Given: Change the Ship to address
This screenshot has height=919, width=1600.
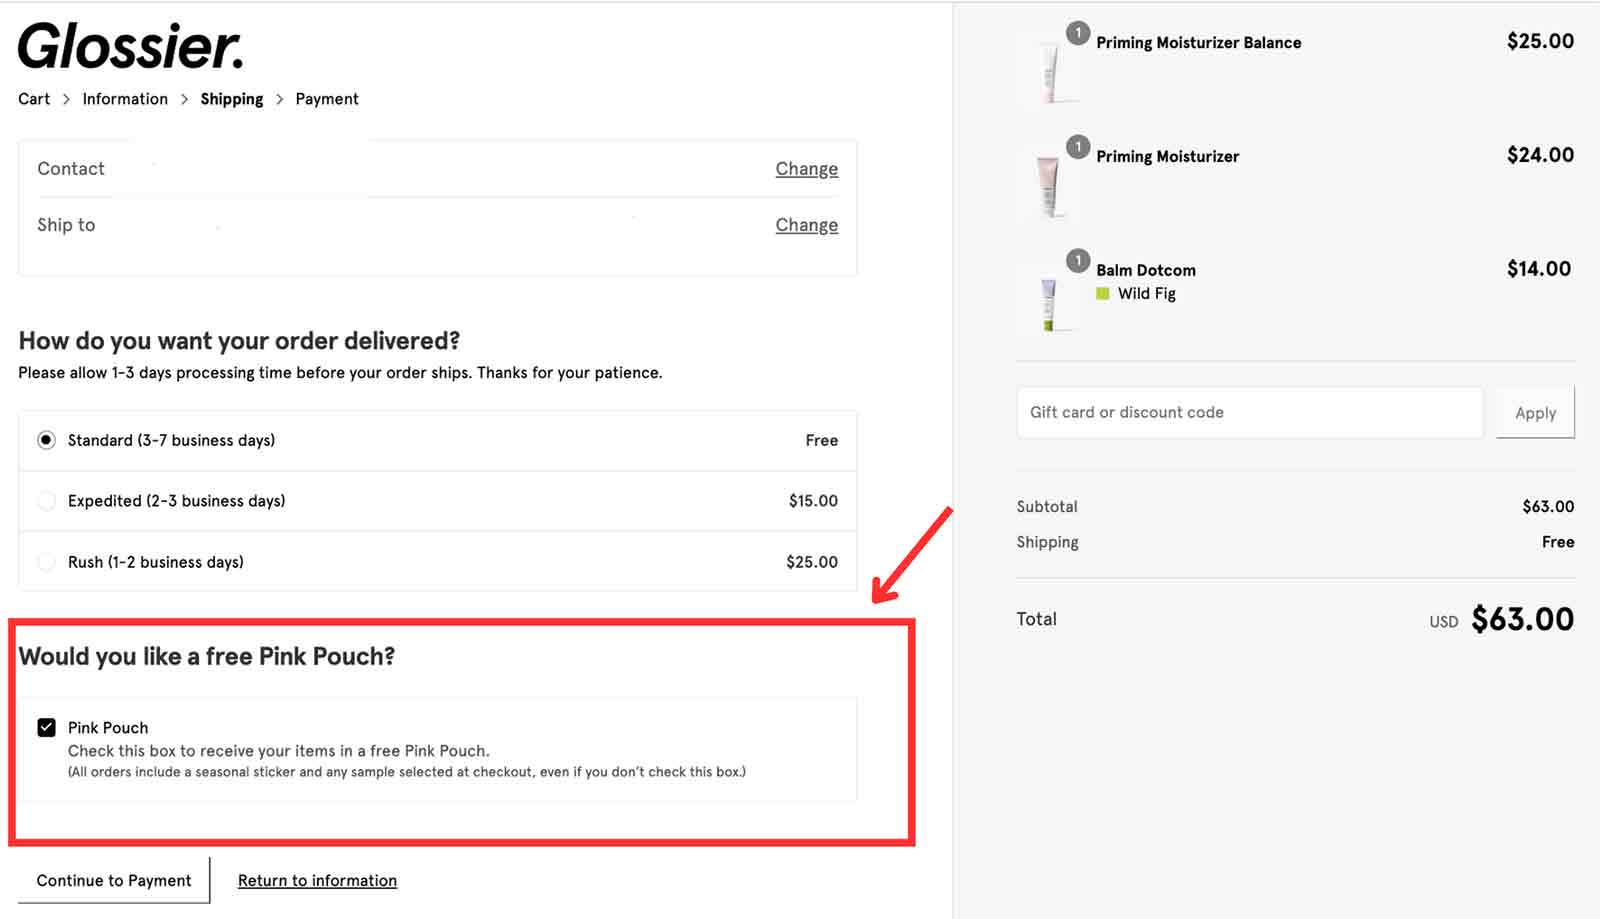Looking at the screenshot, I should point(807,225).
